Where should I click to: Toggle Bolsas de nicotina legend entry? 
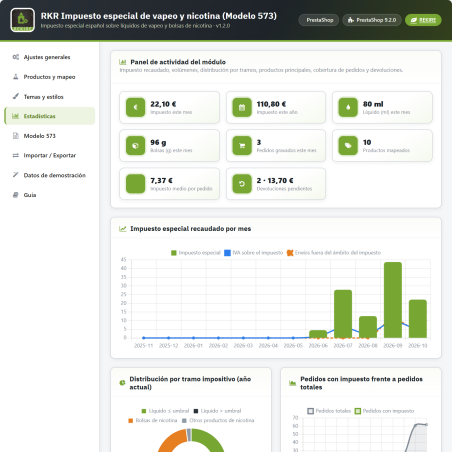[x=153, y=420]
